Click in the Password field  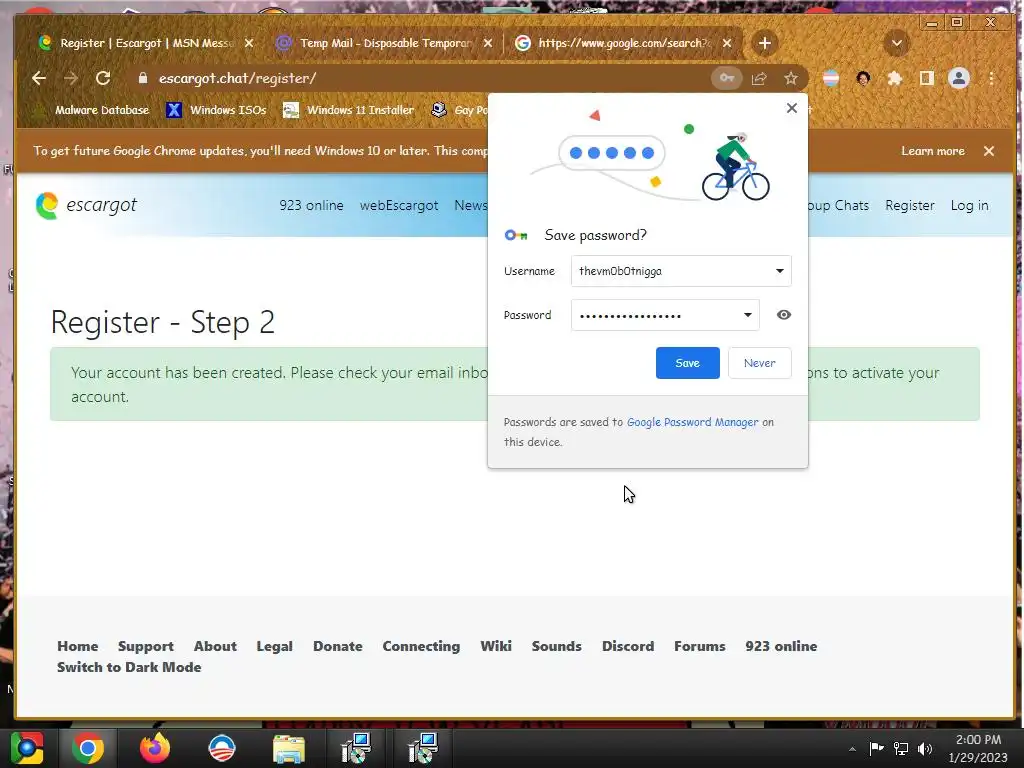[665, 315]
